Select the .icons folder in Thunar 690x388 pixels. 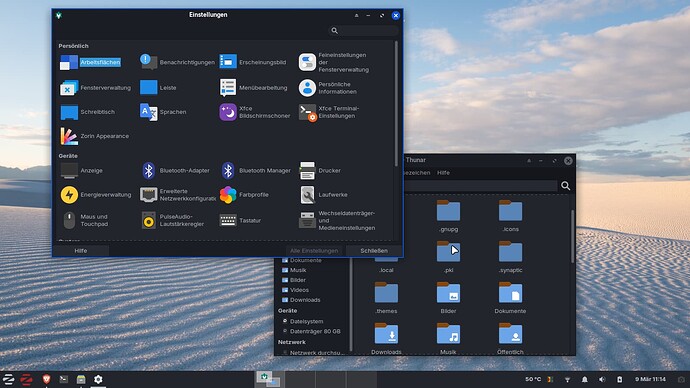click(510, 216)
